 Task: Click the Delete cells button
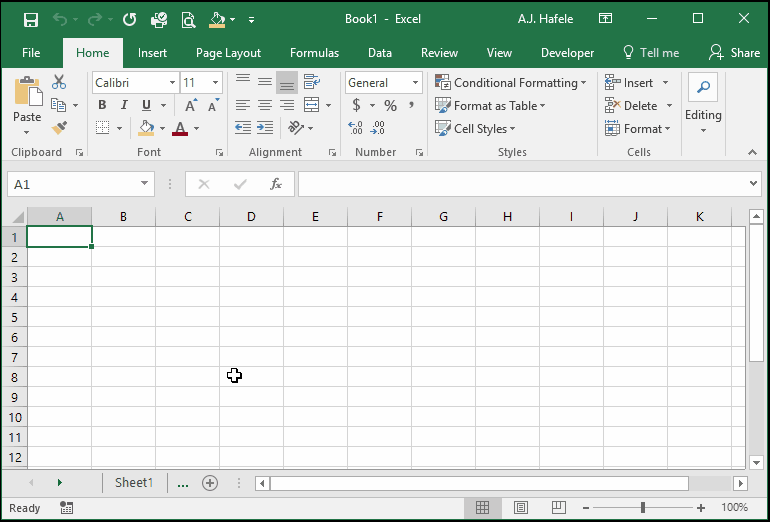click(x=638, y=106)
